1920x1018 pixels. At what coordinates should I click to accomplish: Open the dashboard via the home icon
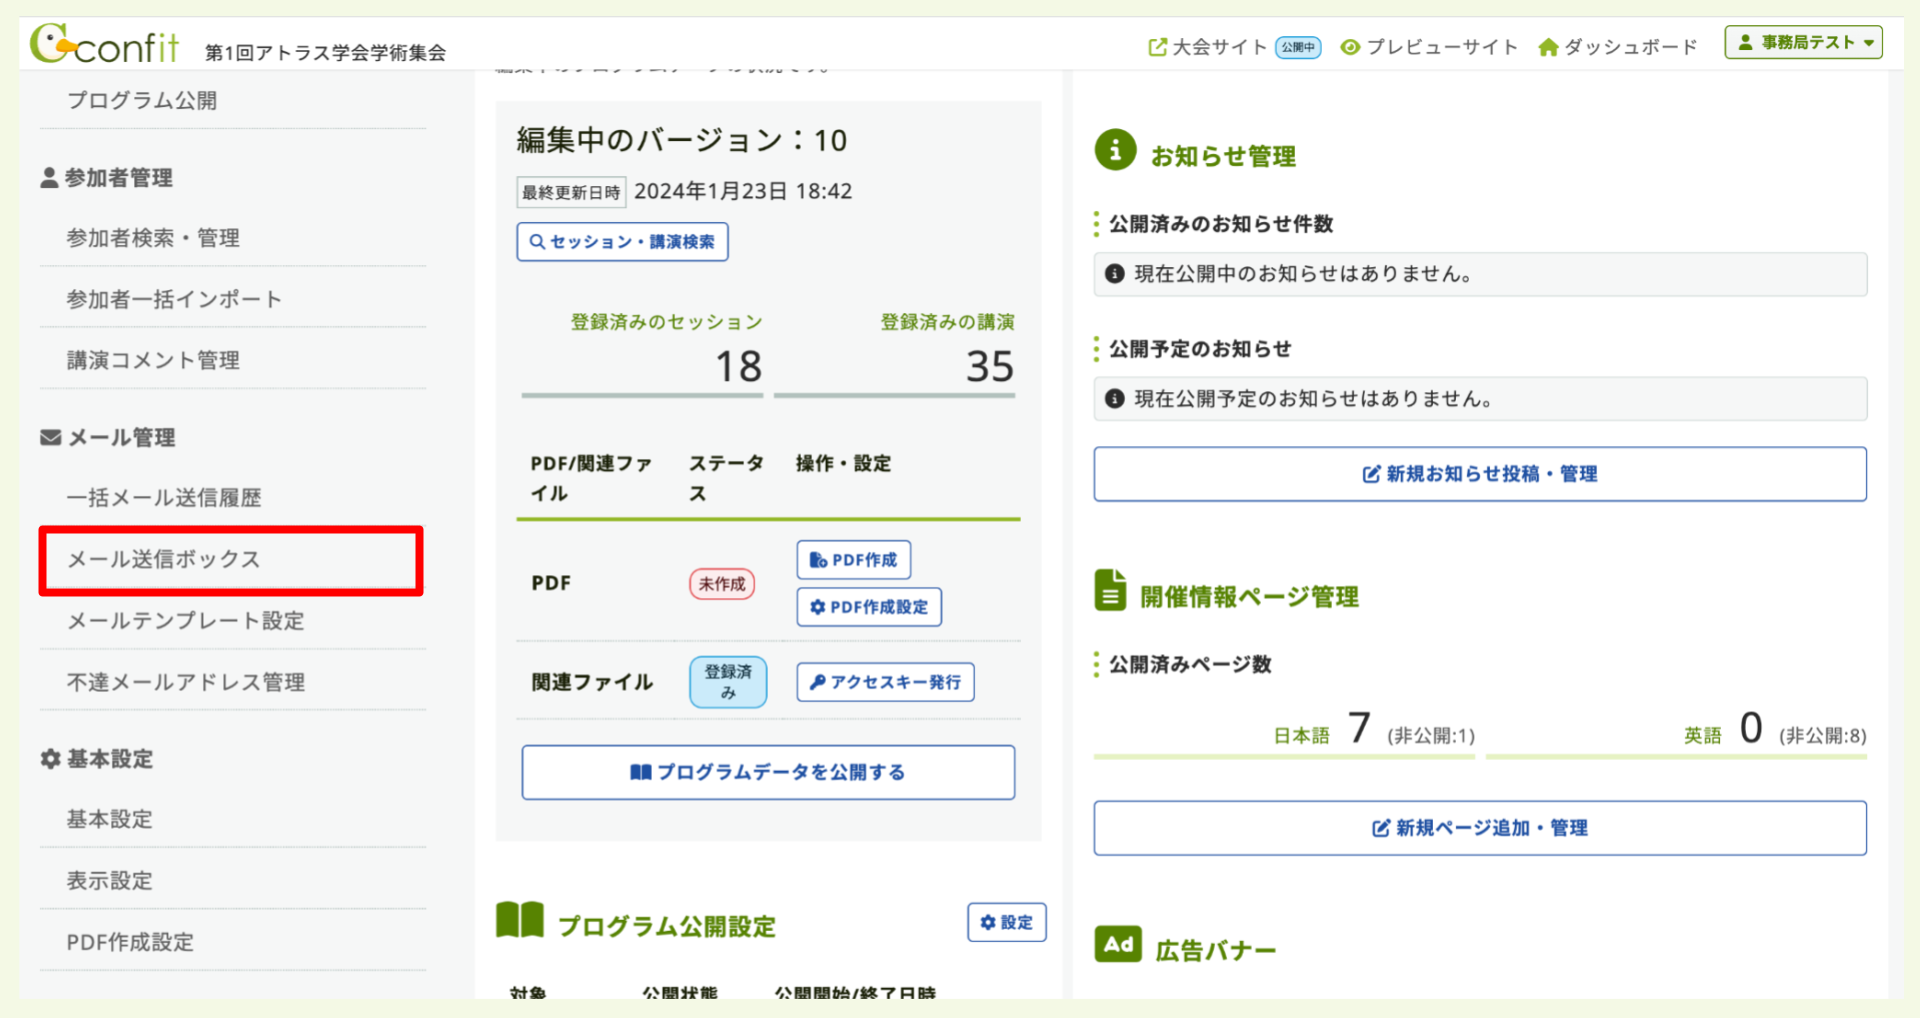pos(1548,45)
